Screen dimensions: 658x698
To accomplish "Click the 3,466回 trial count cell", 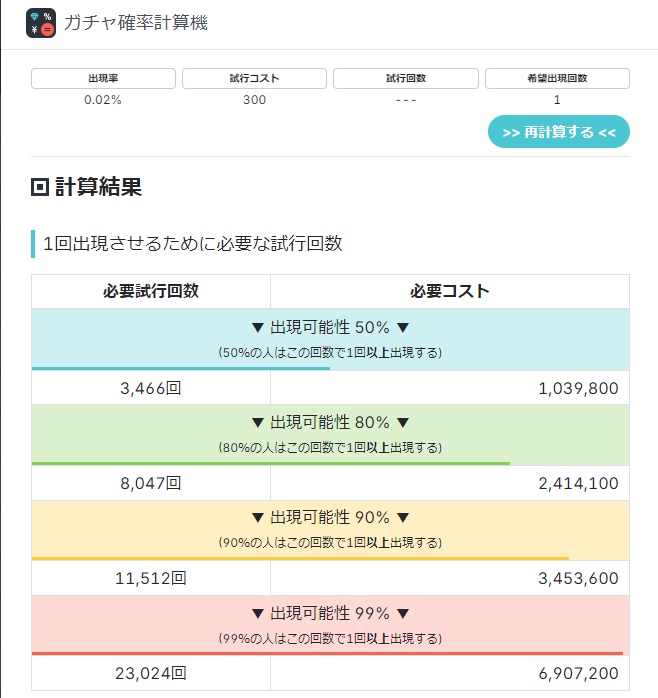I will click(151, 388).
